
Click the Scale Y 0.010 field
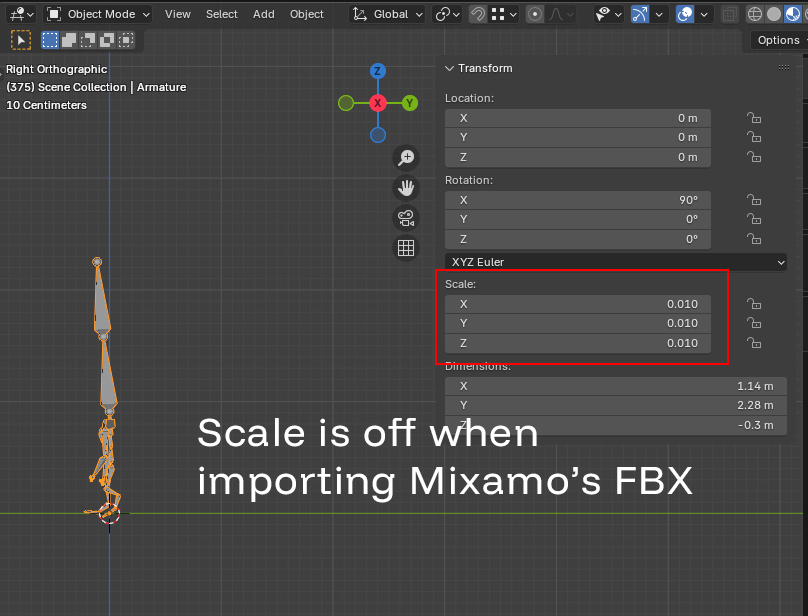point(578,323)
